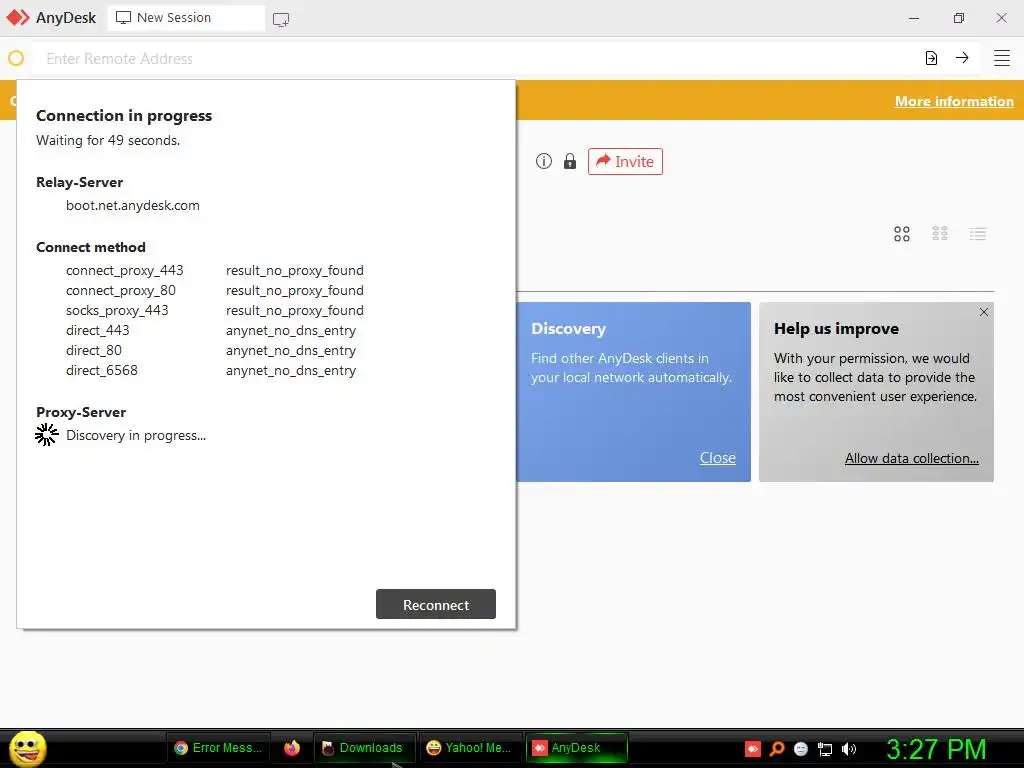
Task: Click 'Waiting for 49 seconds.' status text
Action: pos(108,140)
